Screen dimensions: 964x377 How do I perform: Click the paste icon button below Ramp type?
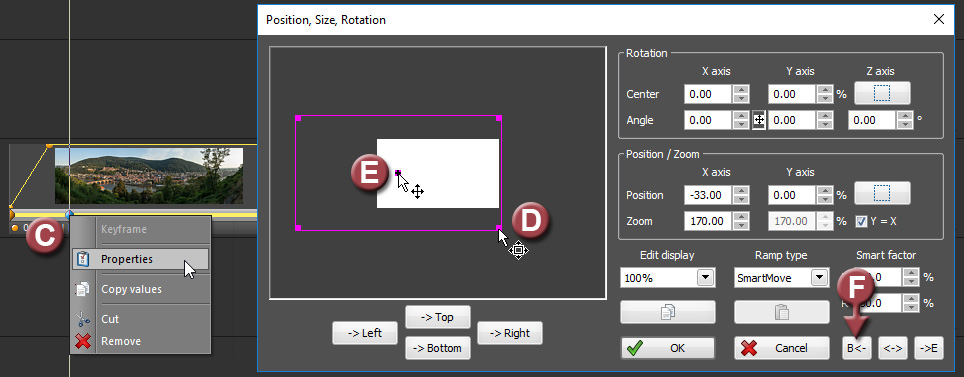pyautogui.click(x=781, y=312)
